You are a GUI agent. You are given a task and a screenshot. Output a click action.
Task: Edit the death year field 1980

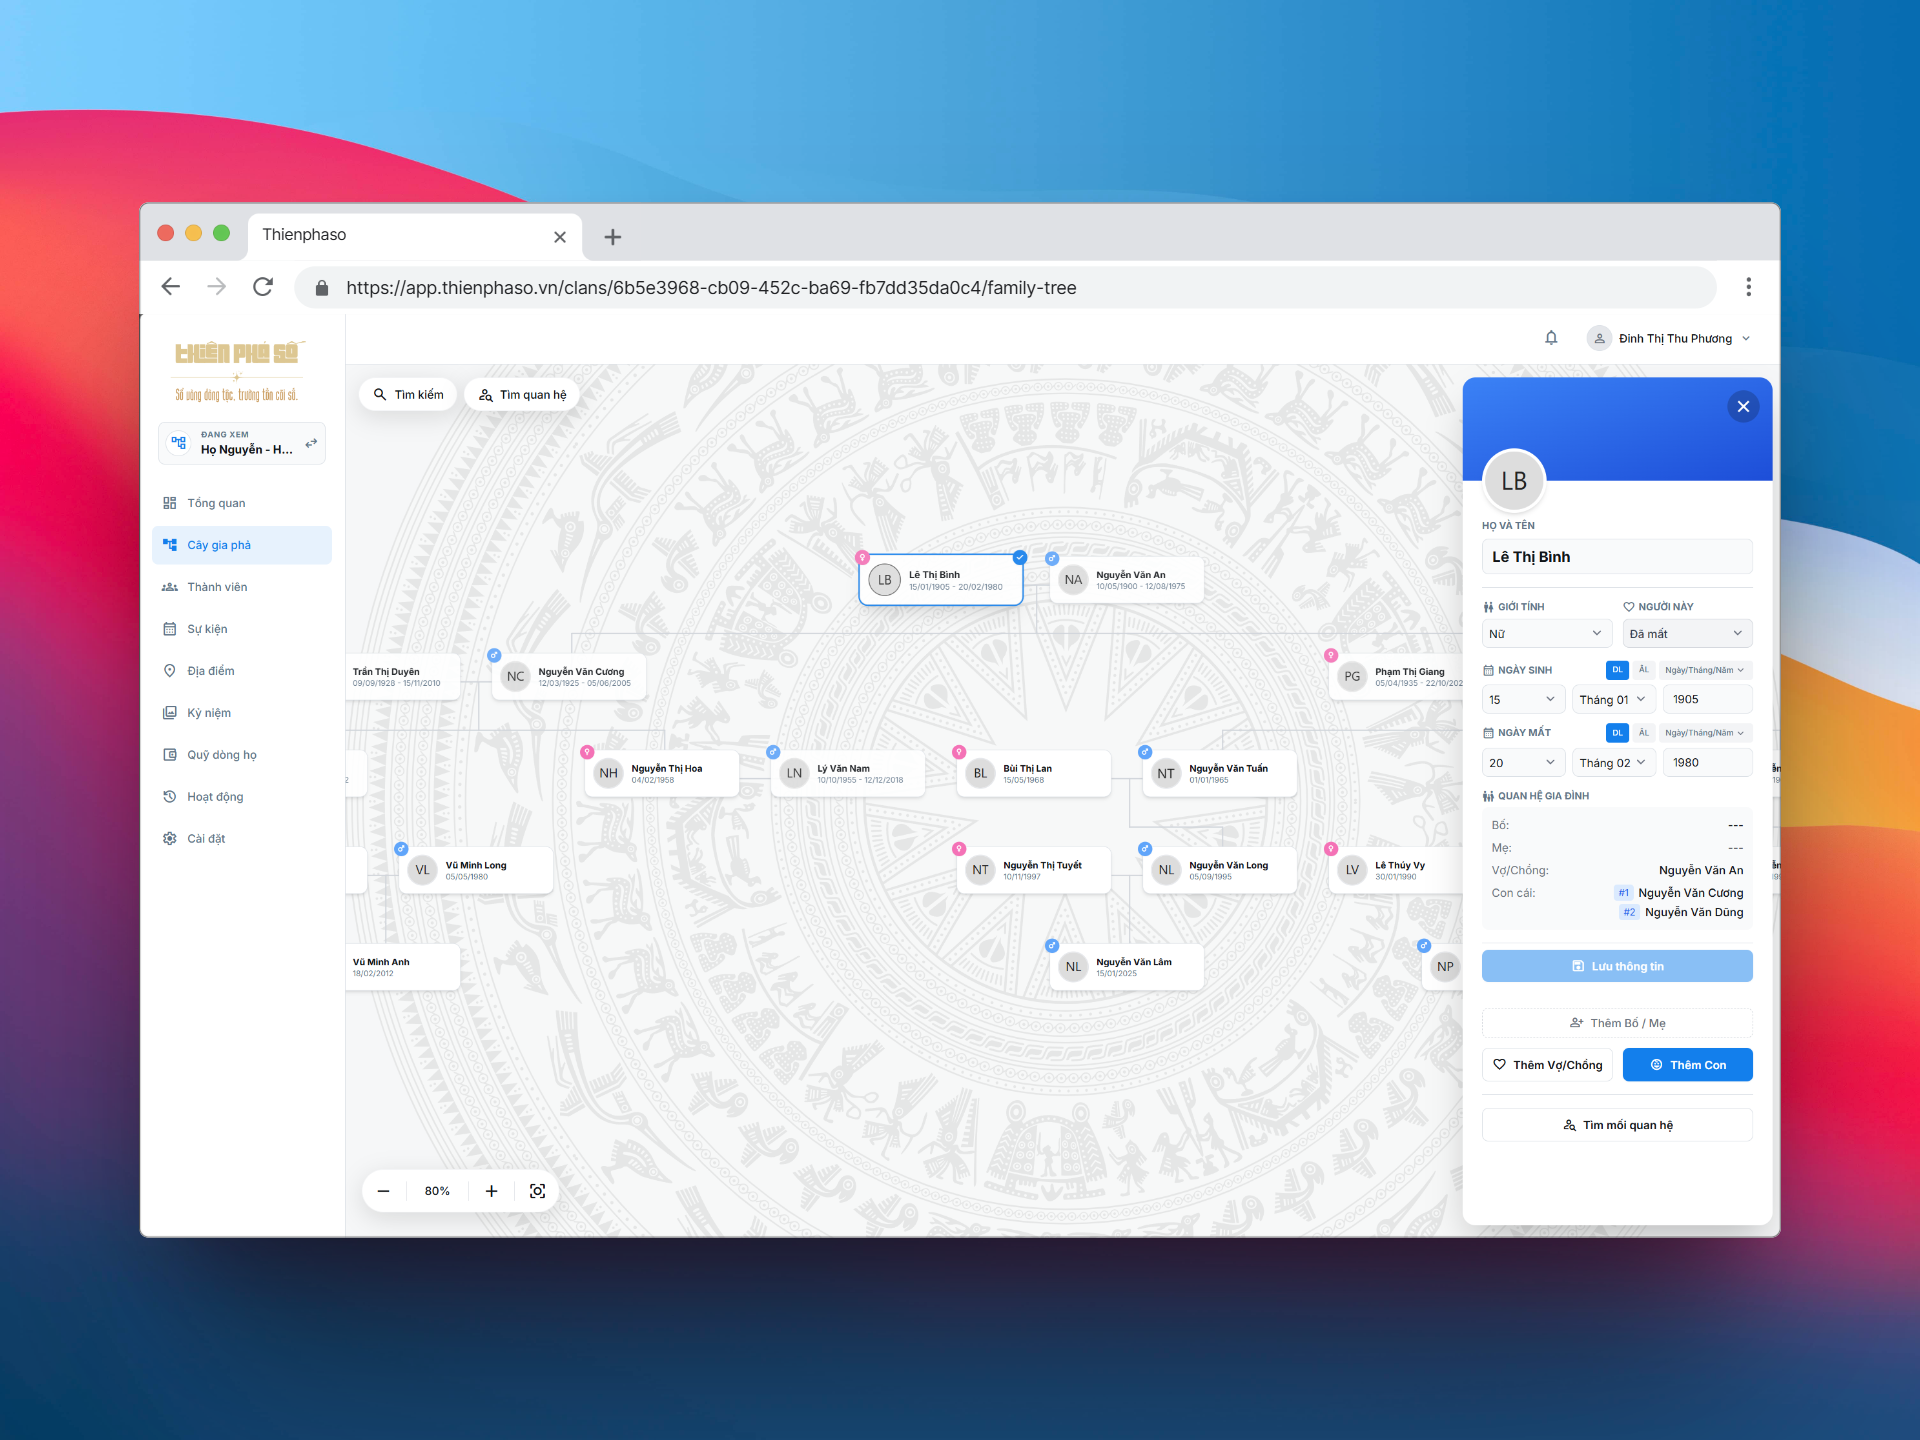(x=1707, y=762)
